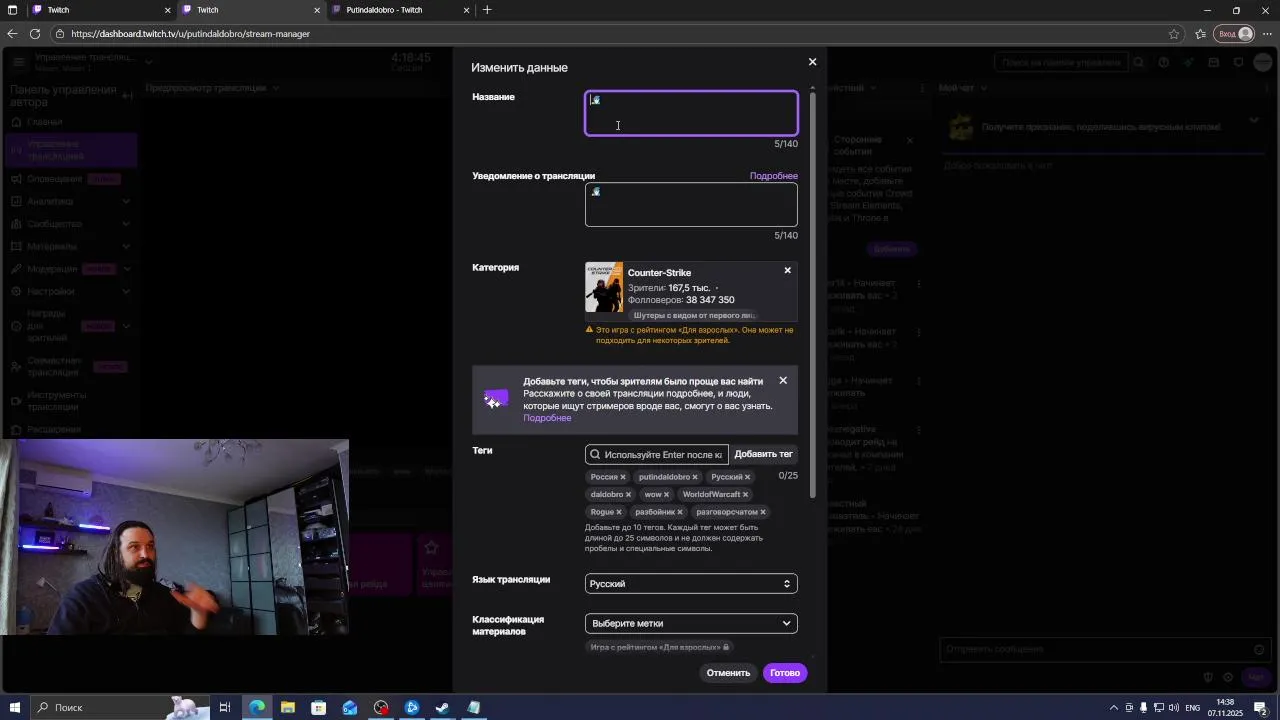Remove the разговорсчатом tag
1280x720 pixels.
762,512
